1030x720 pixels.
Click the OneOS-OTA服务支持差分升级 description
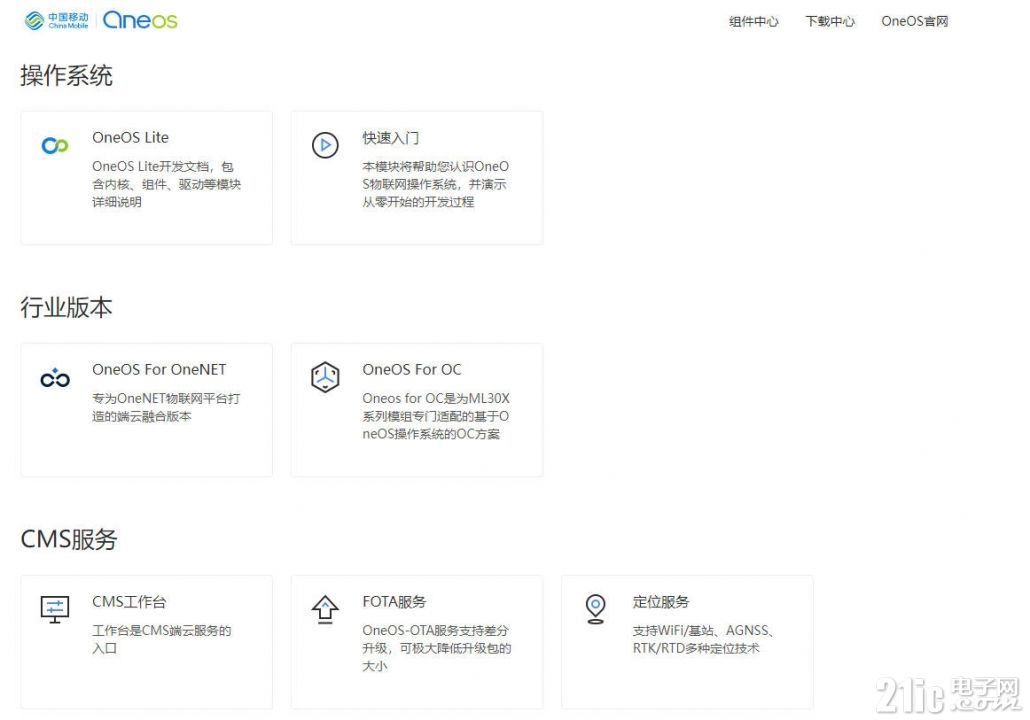437,648
